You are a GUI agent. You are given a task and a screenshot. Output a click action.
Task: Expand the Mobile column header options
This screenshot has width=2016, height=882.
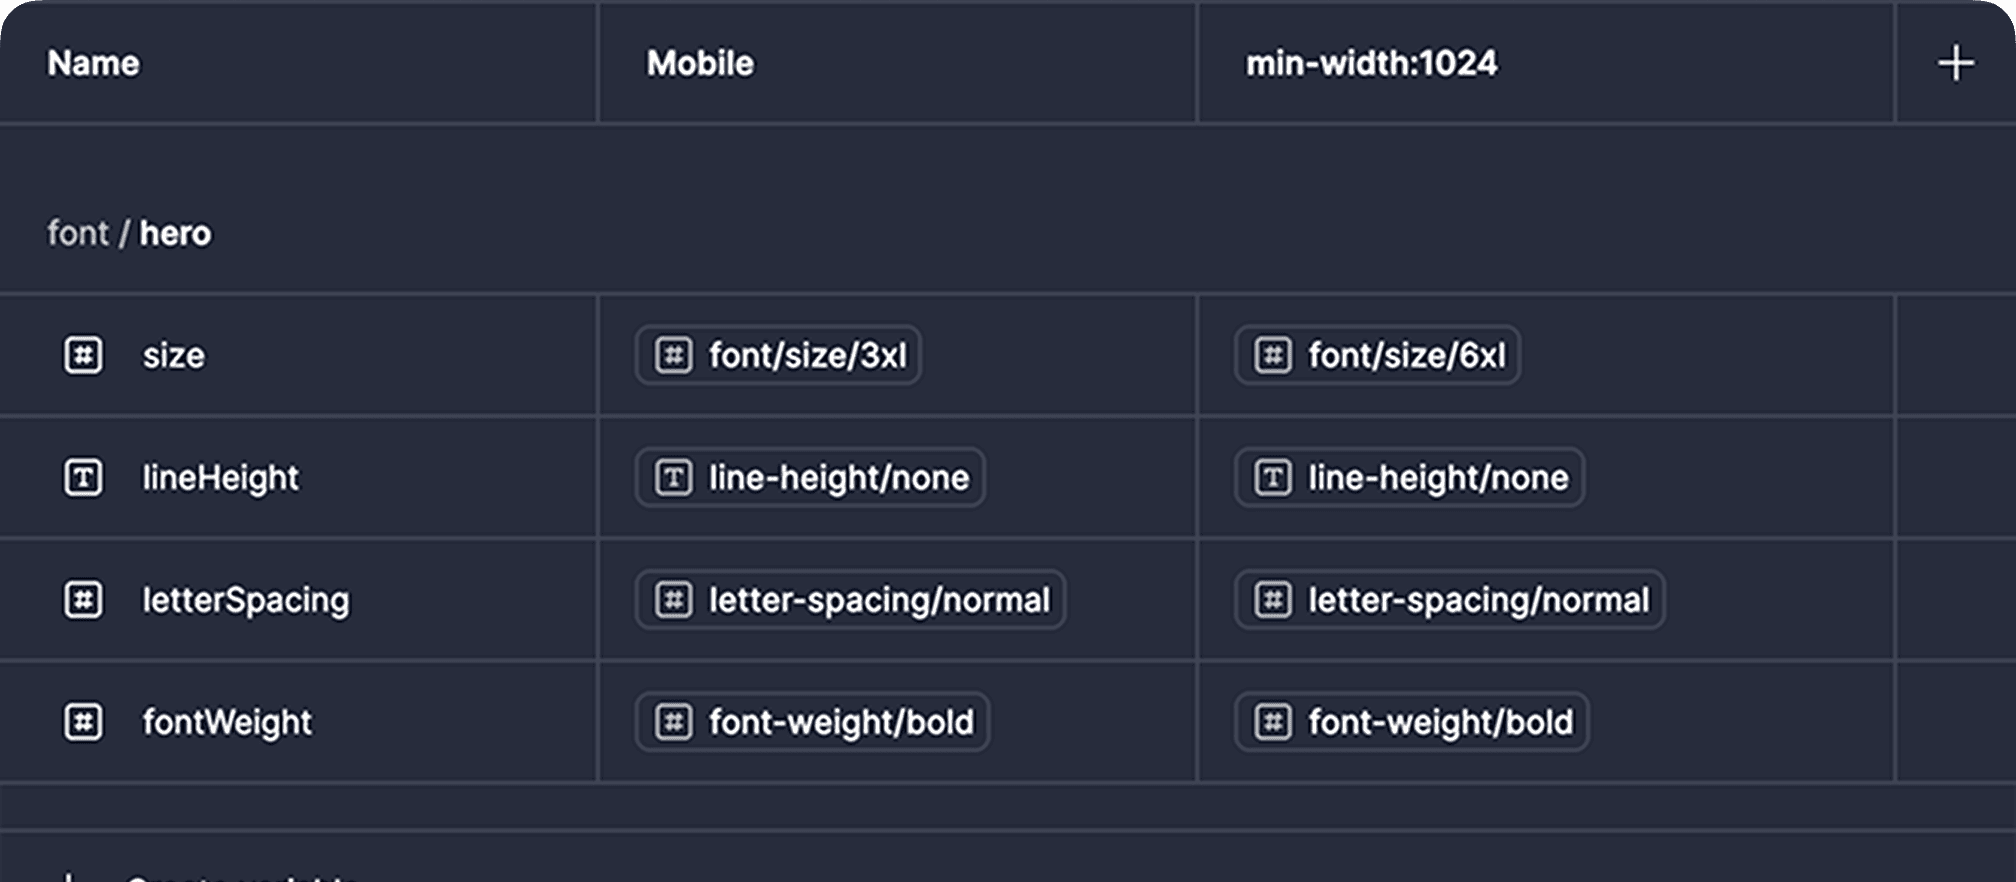(x=700, y=63)
